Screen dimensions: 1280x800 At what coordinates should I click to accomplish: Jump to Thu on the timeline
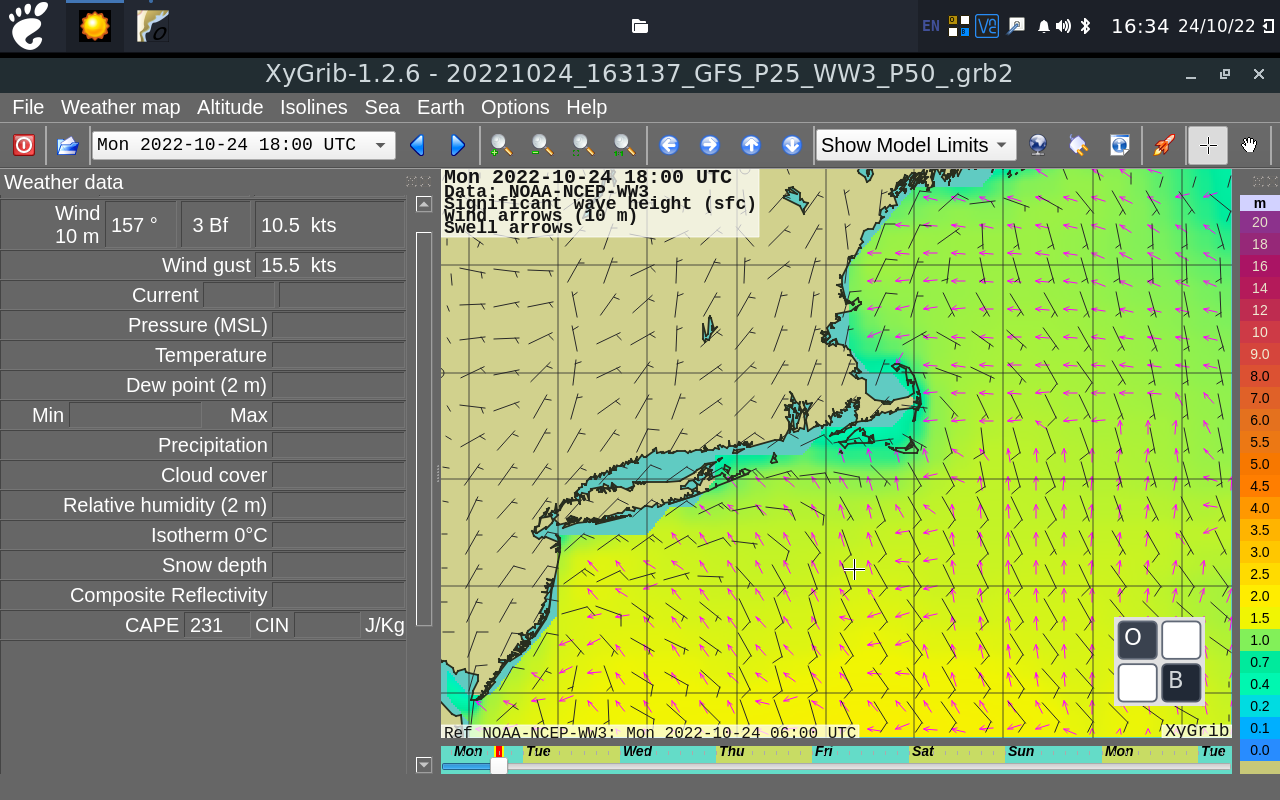pos(732,751)
